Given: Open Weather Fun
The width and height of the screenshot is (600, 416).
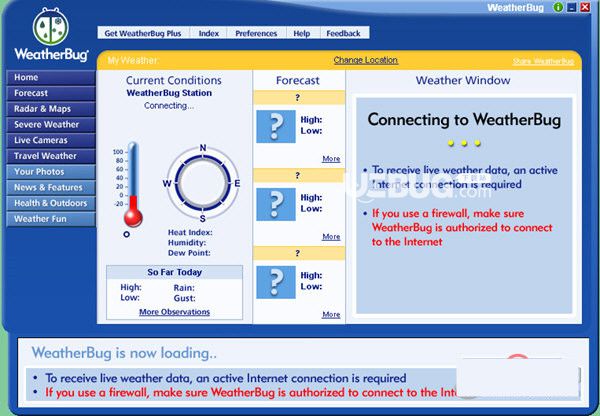Looking at the screenshot, I should click(x=51, y=219).
